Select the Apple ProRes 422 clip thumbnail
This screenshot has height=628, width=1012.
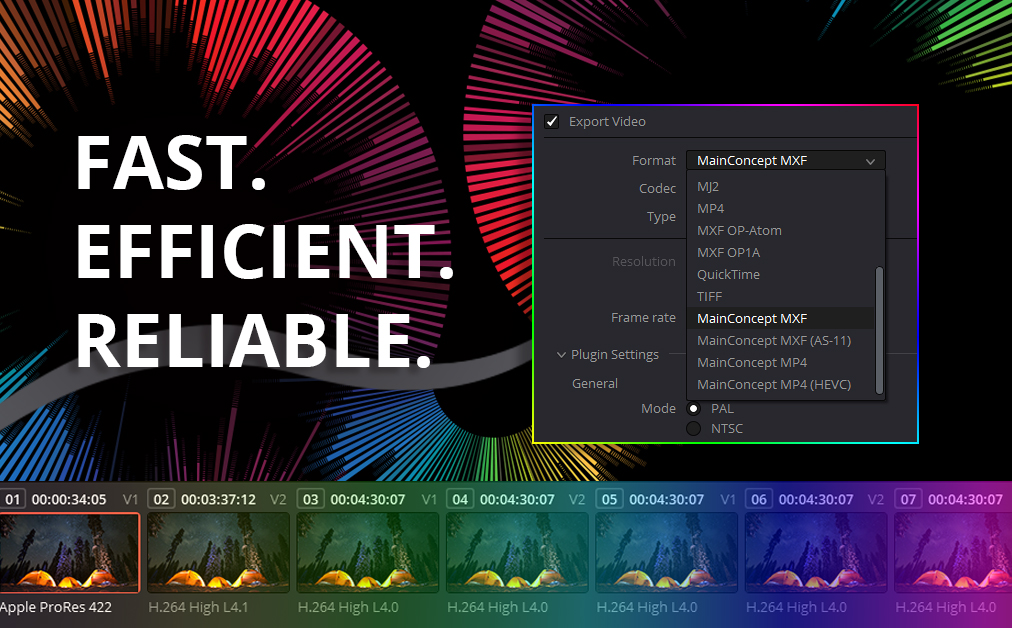click(x=70, y=552)
